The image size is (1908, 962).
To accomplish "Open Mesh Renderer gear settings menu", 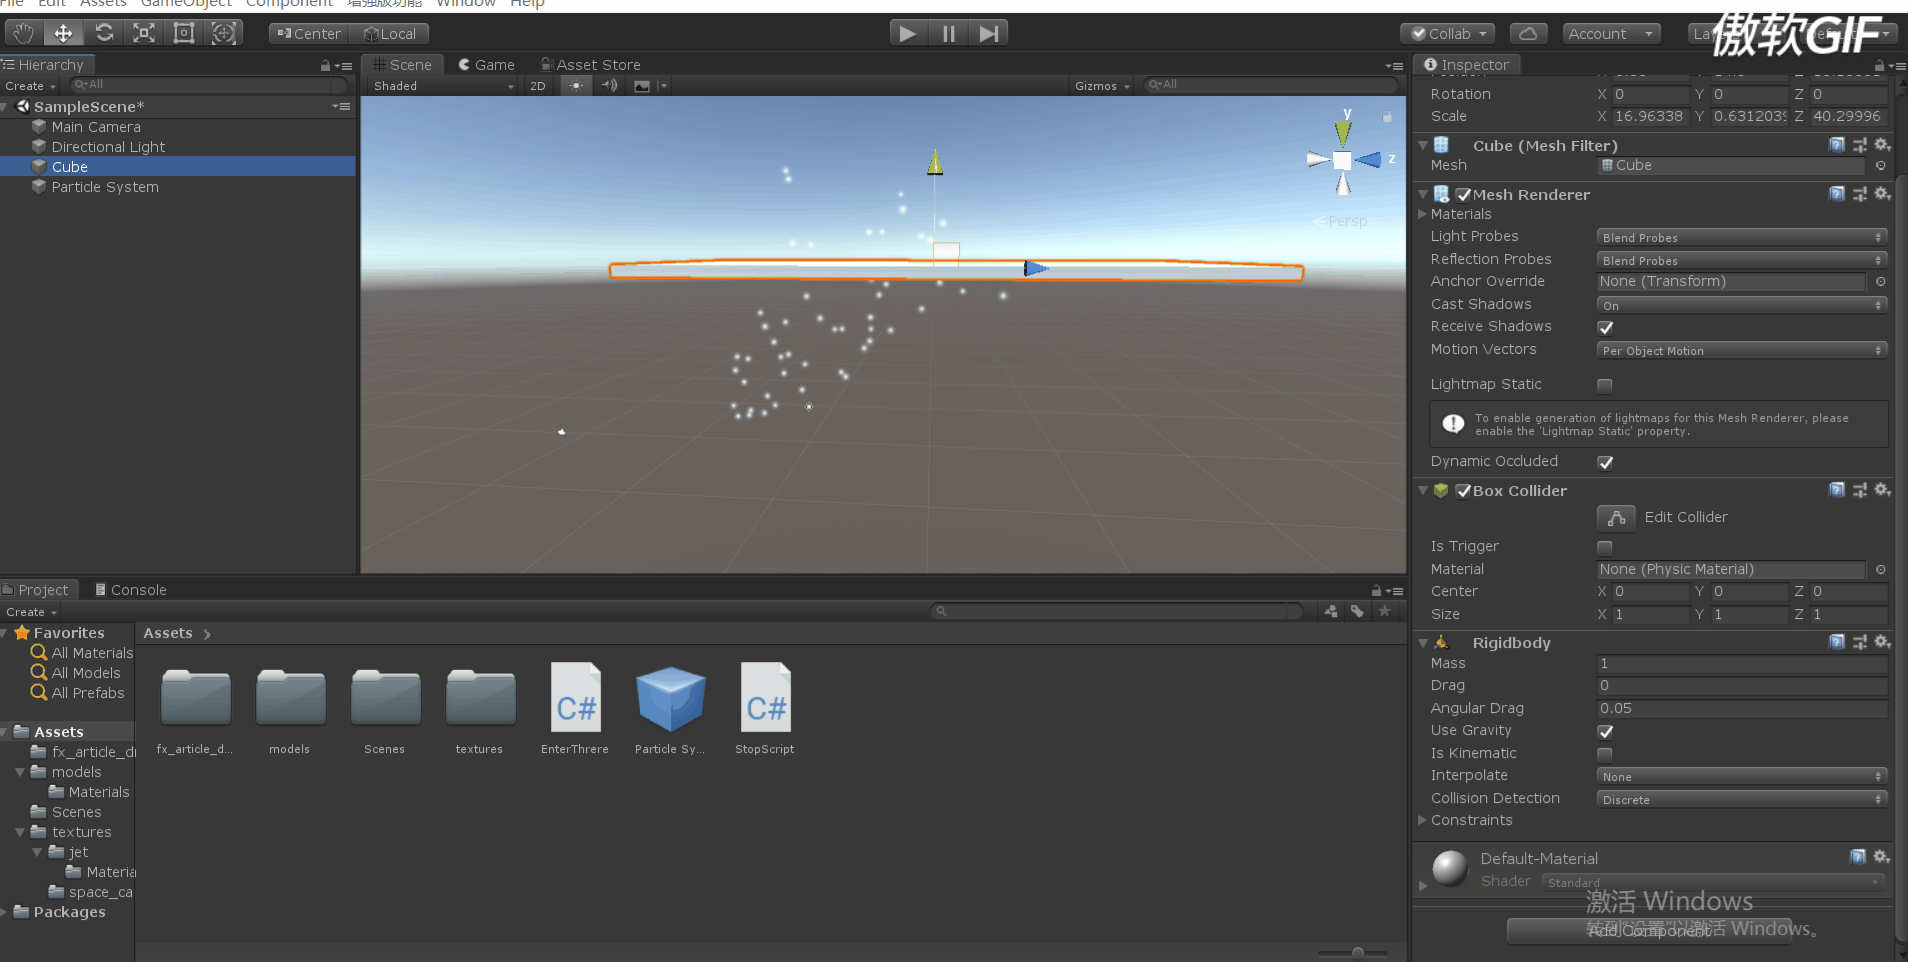I will click(1882, 194).
